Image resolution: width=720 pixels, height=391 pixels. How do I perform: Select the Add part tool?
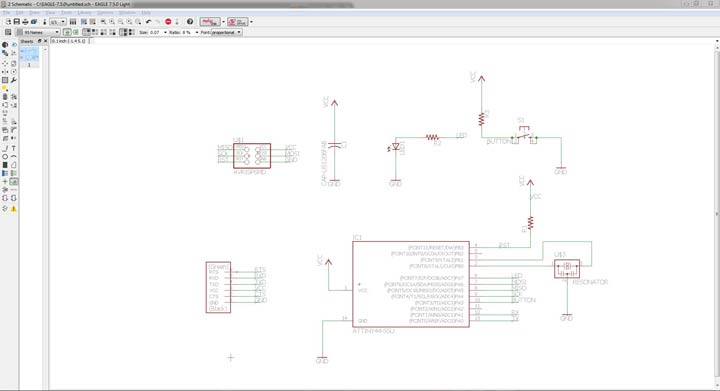14,97
